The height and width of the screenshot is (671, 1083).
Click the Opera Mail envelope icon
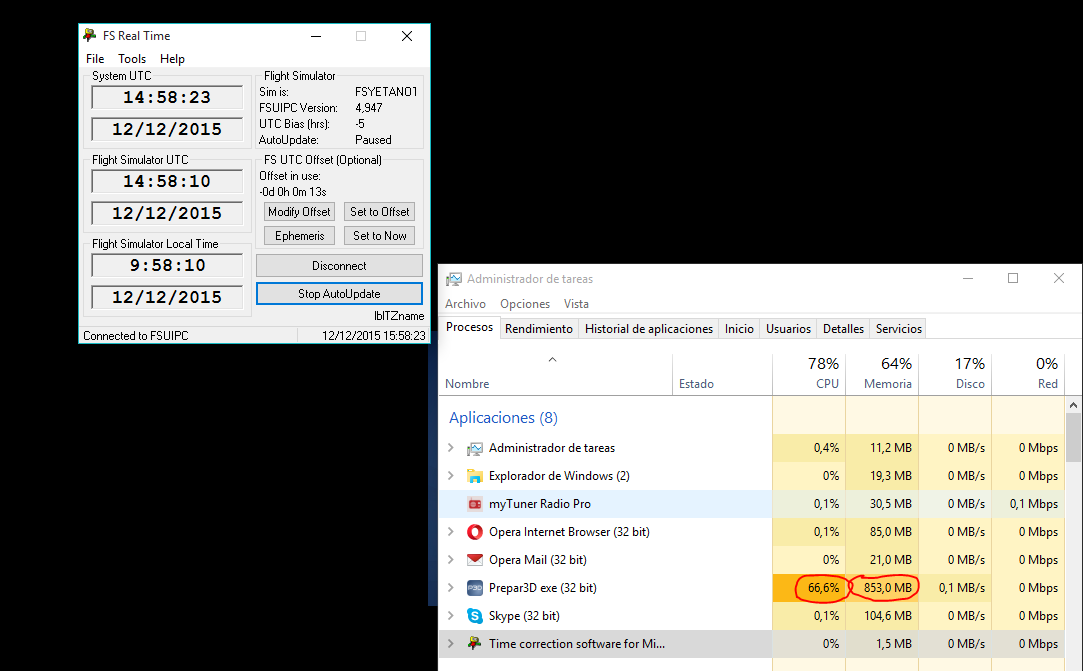point(475,560)
